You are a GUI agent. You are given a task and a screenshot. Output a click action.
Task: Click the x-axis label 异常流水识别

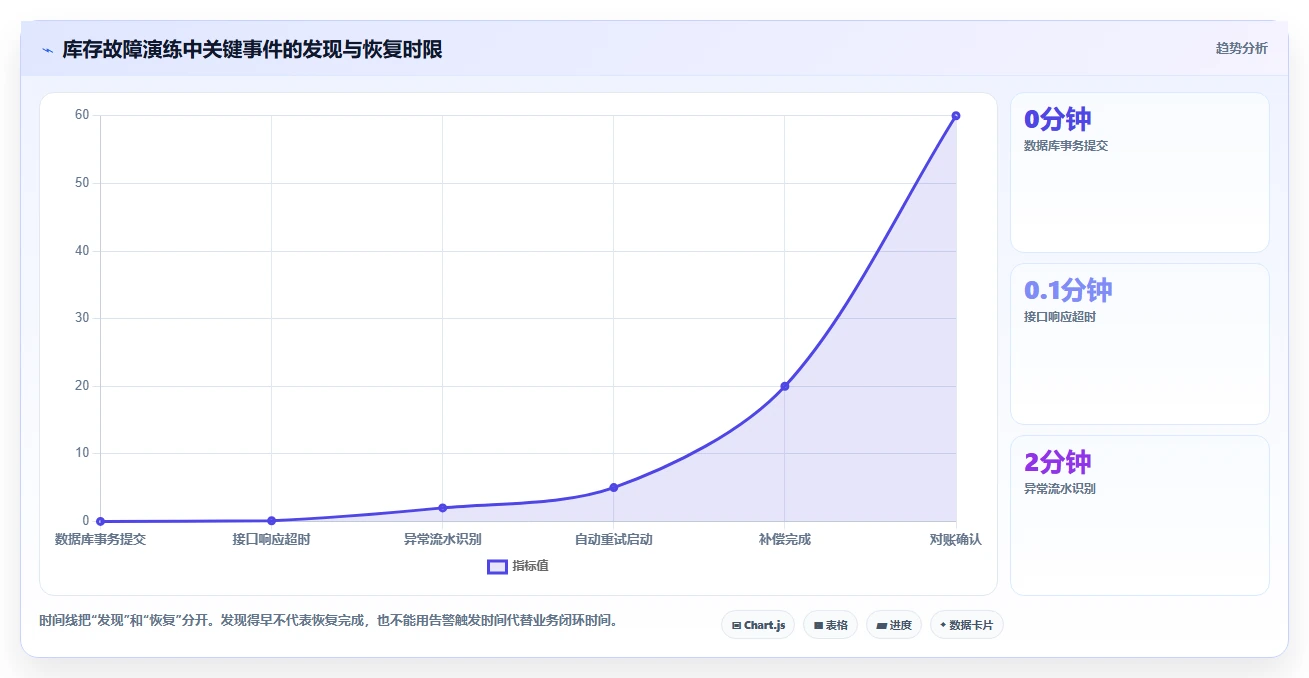coord(442,539)
